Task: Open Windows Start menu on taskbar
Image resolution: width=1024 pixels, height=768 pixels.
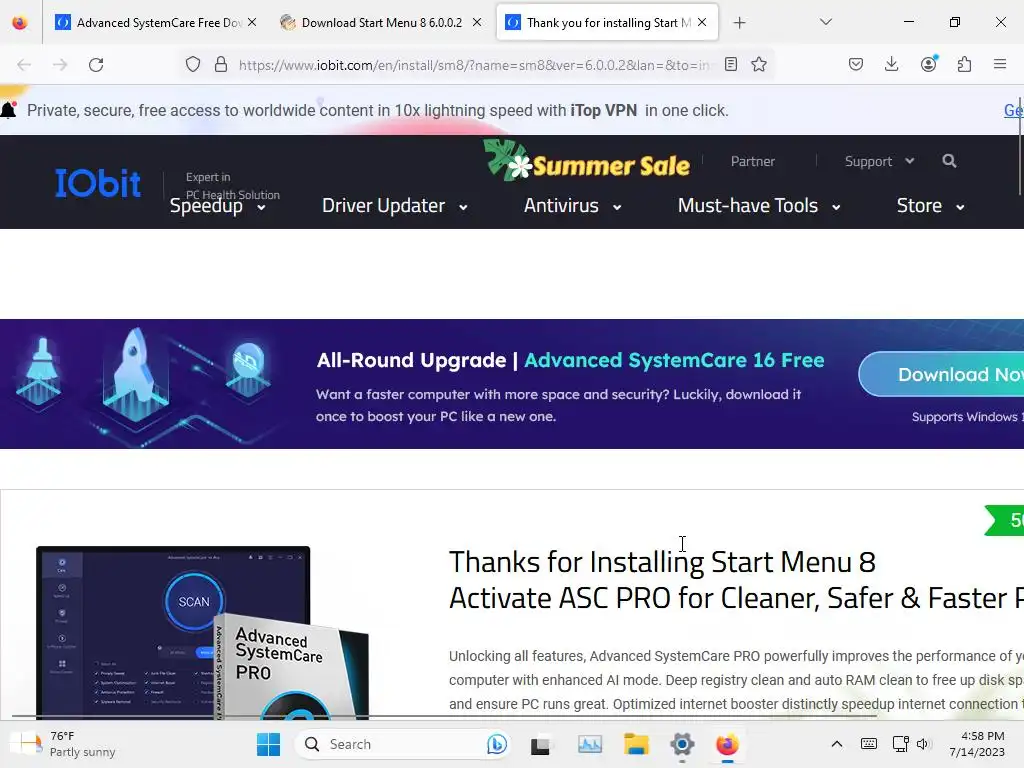Action: [268, 744]
